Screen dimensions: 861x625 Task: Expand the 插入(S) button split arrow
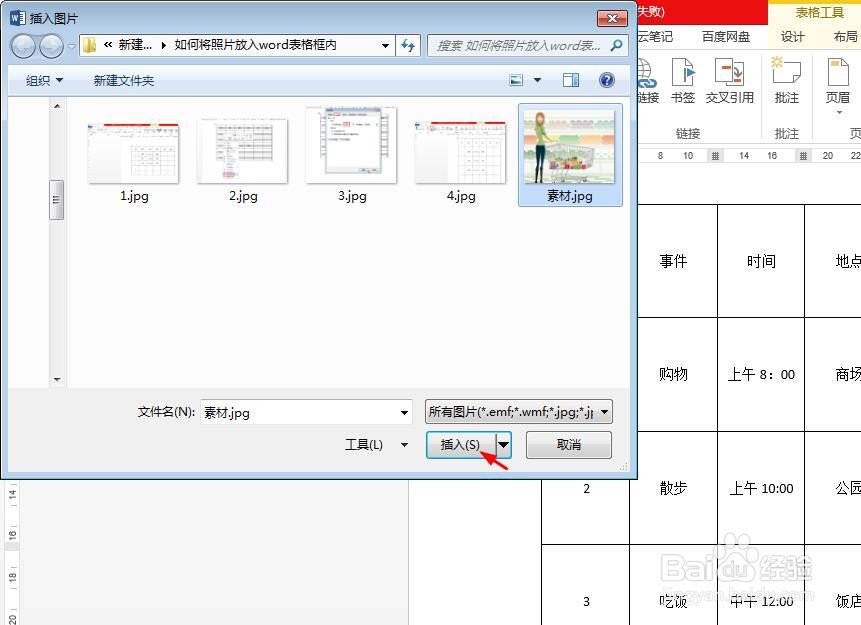pos(503,444)
